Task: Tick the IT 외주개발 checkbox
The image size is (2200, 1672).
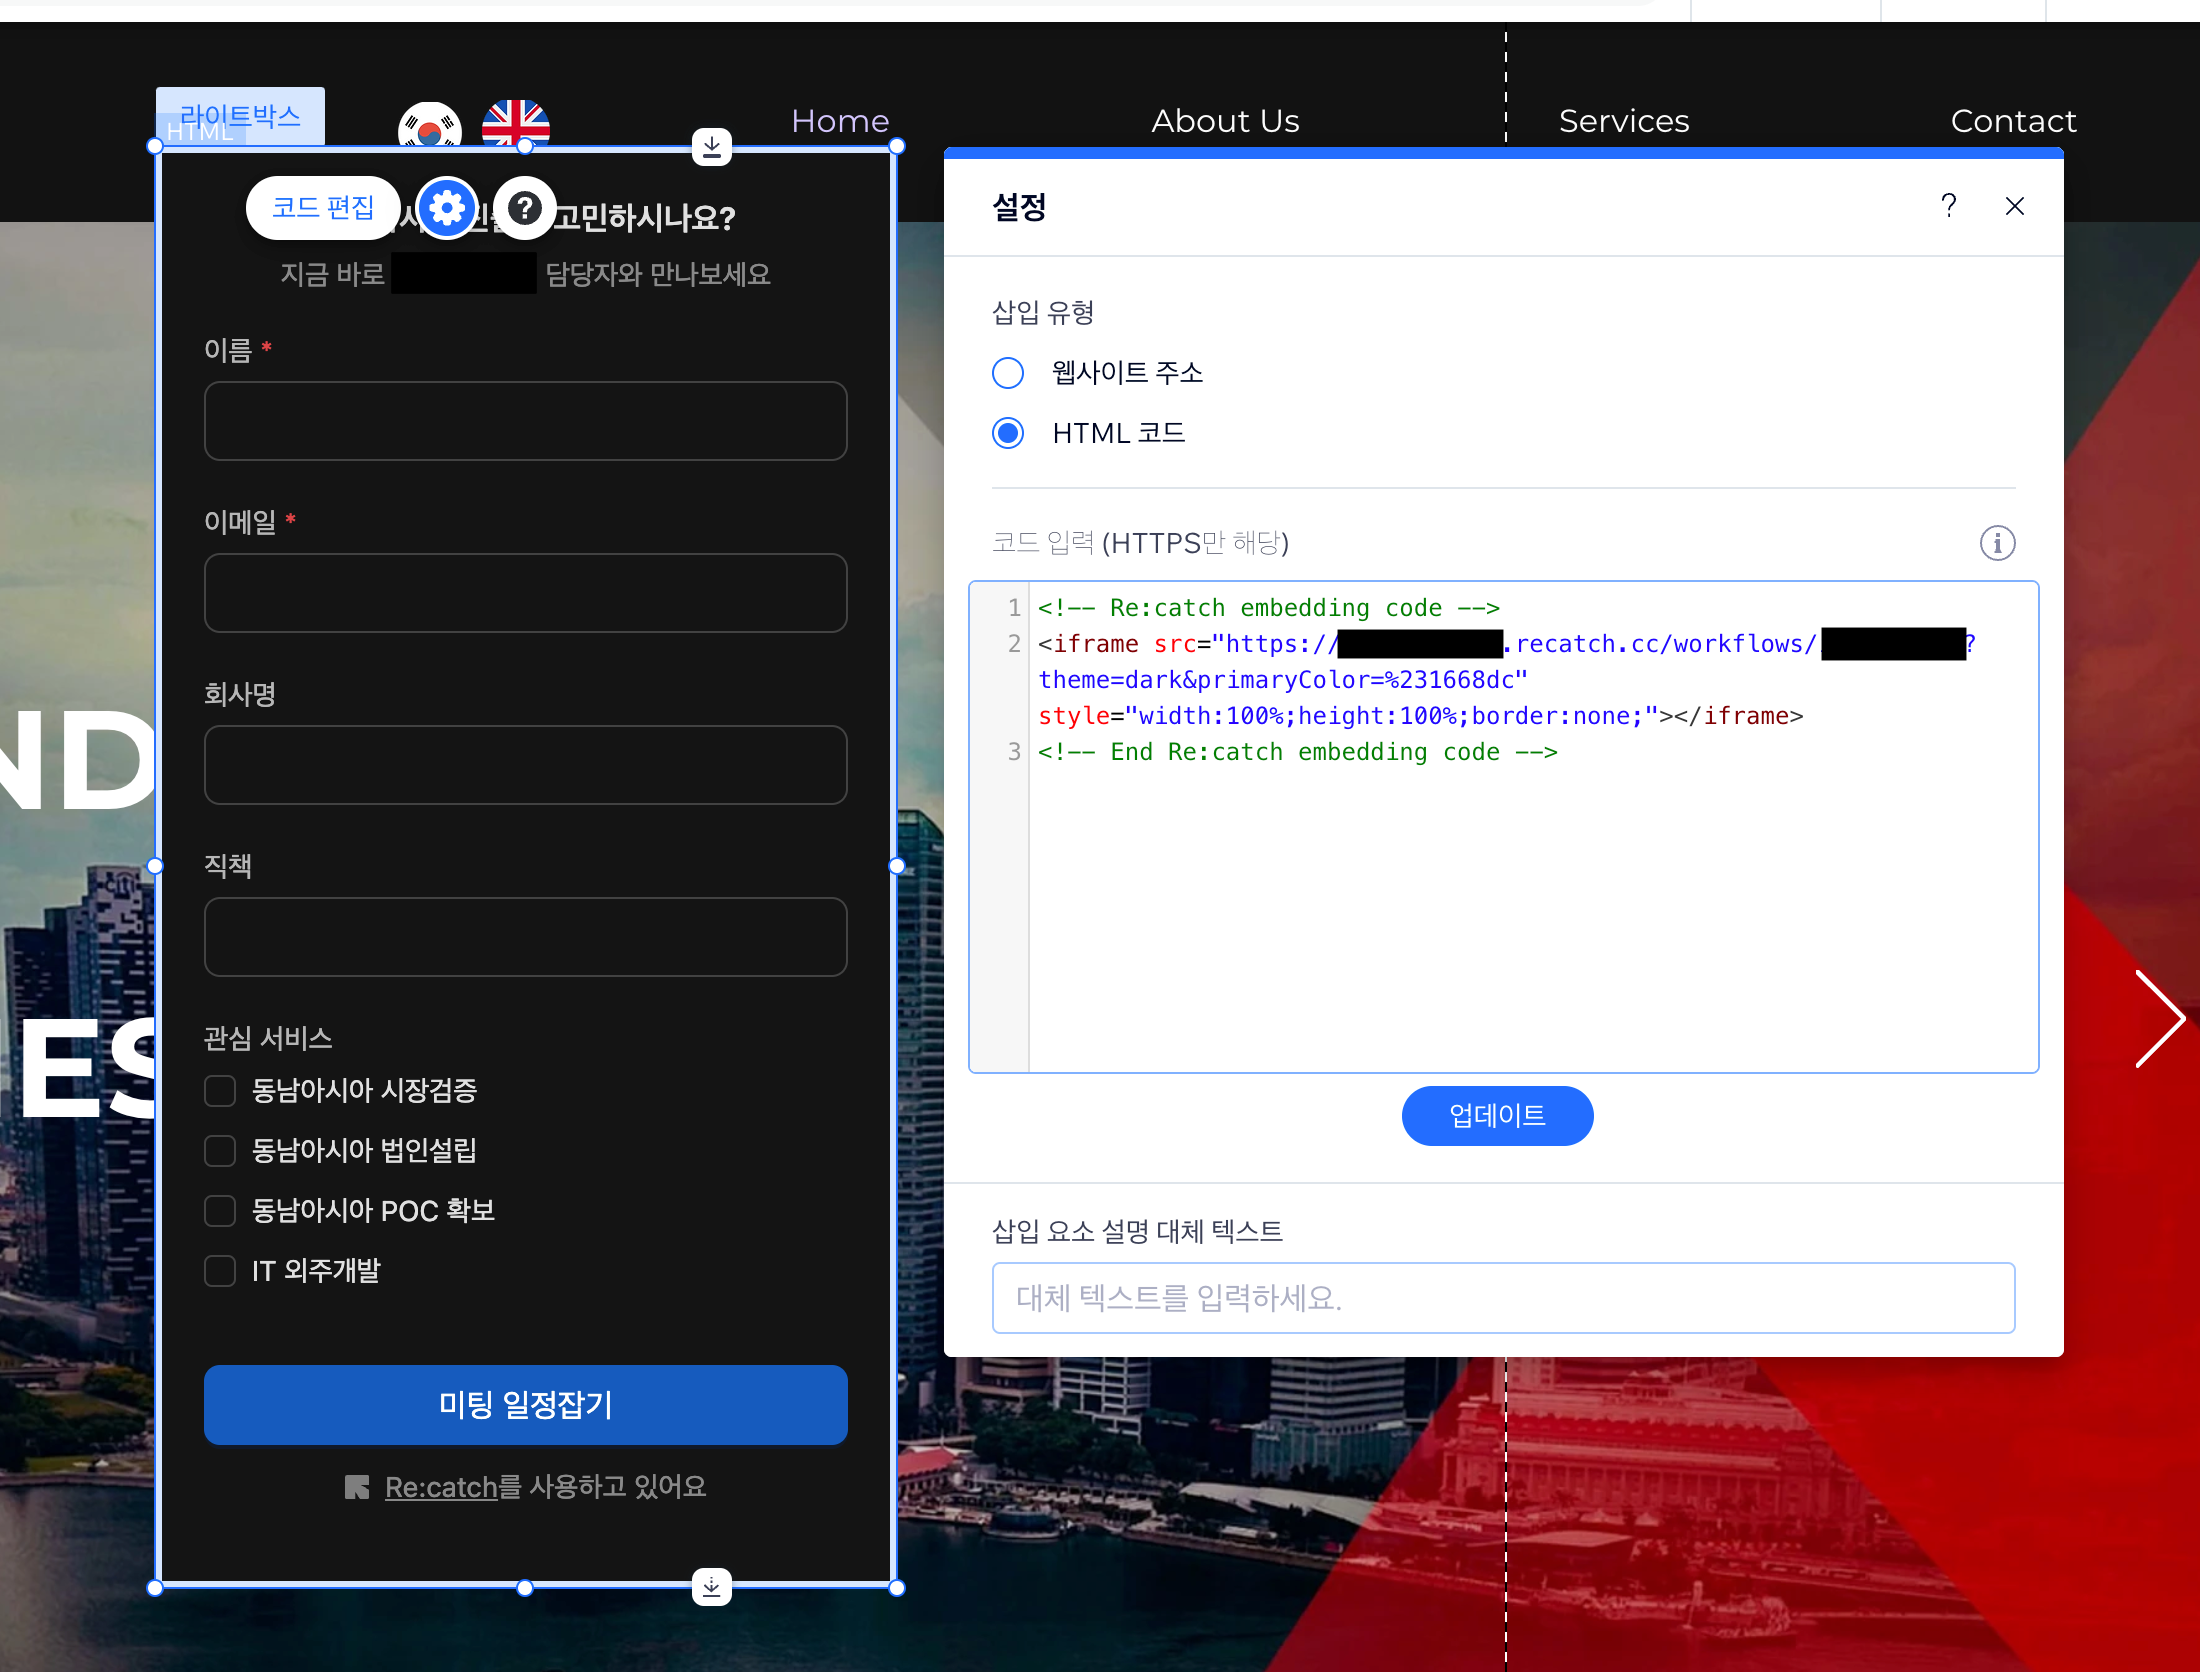Action: (220, 1271)
